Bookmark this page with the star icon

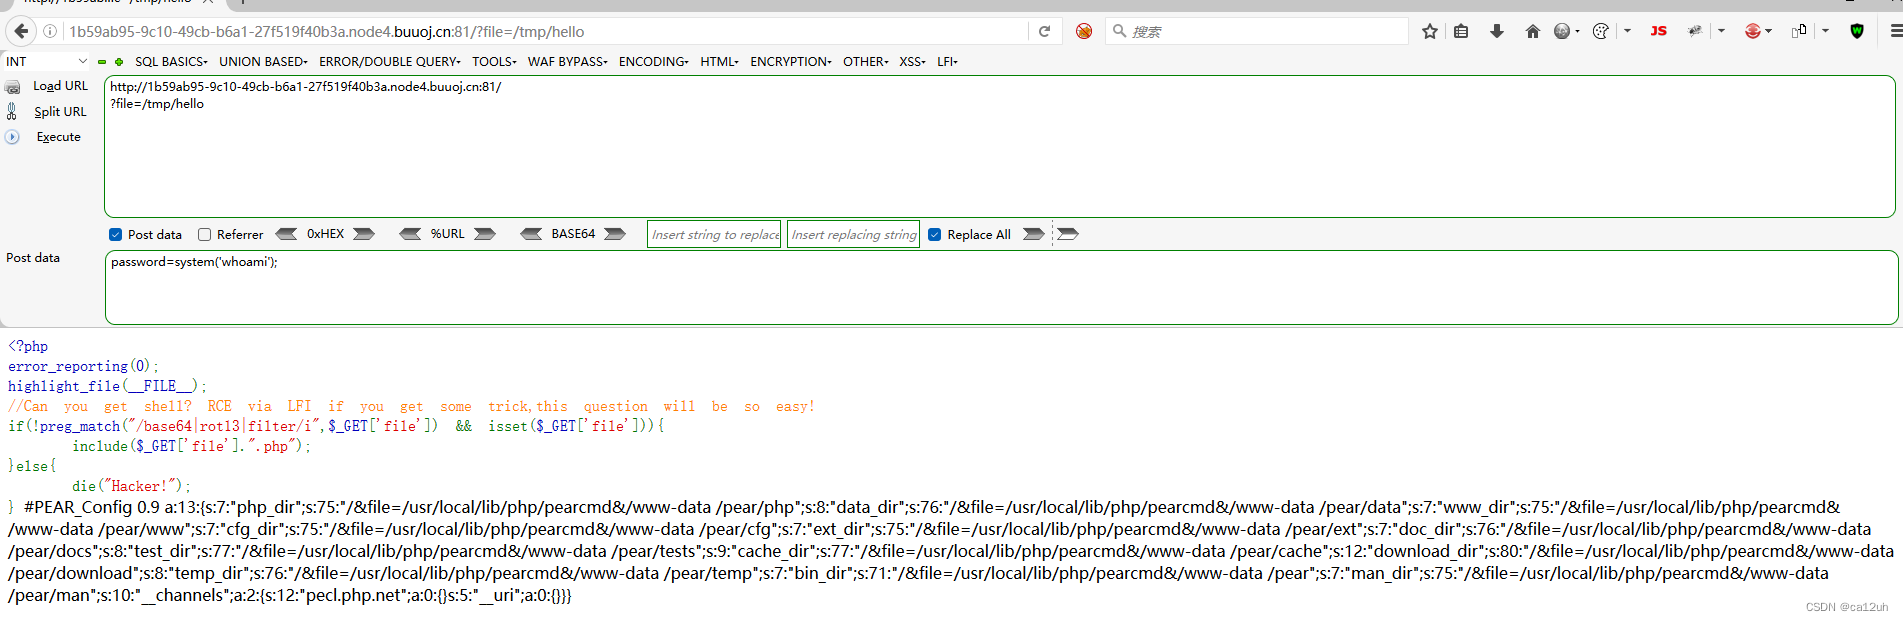(1430, 31)
